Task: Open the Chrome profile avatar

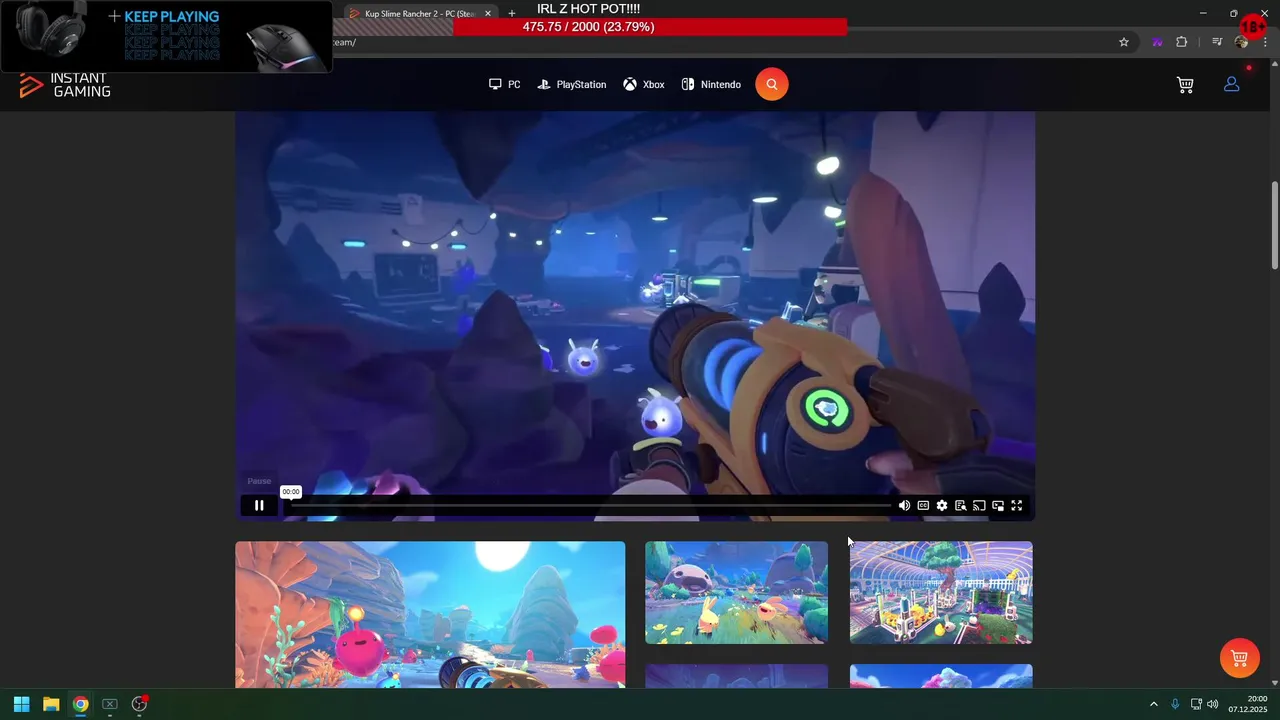Action: pyautogui.click(x=1241, y=42)
